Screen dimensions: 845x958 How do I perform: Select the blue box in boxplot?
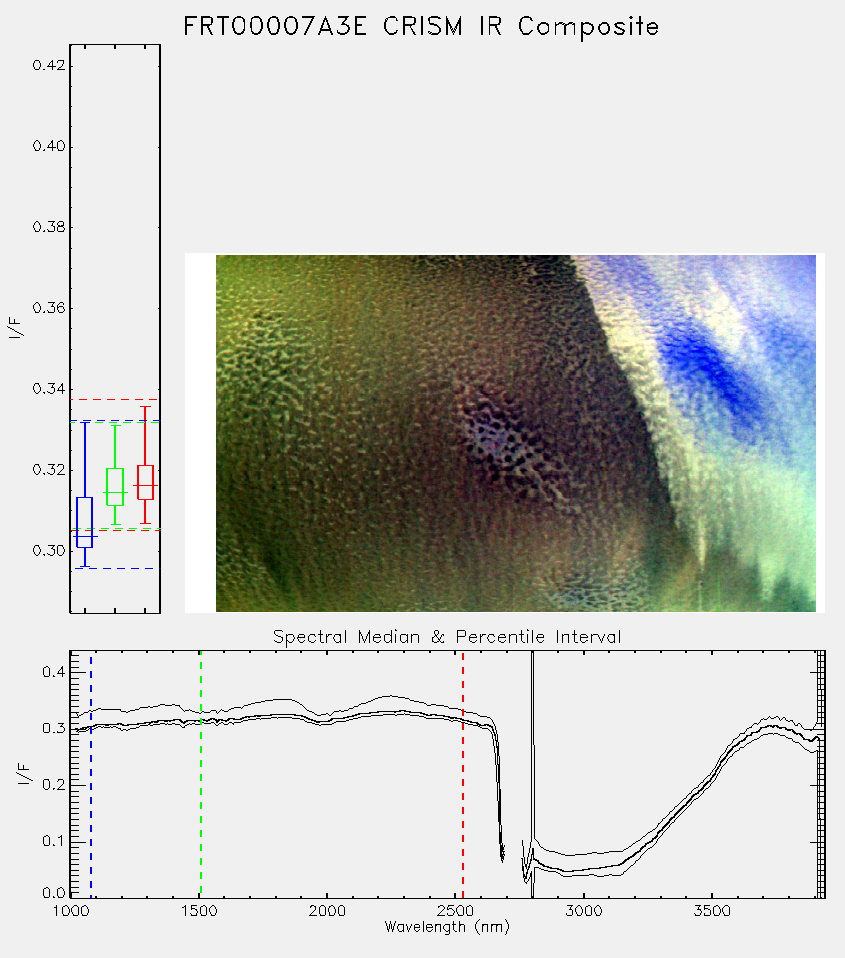(84, 522)
